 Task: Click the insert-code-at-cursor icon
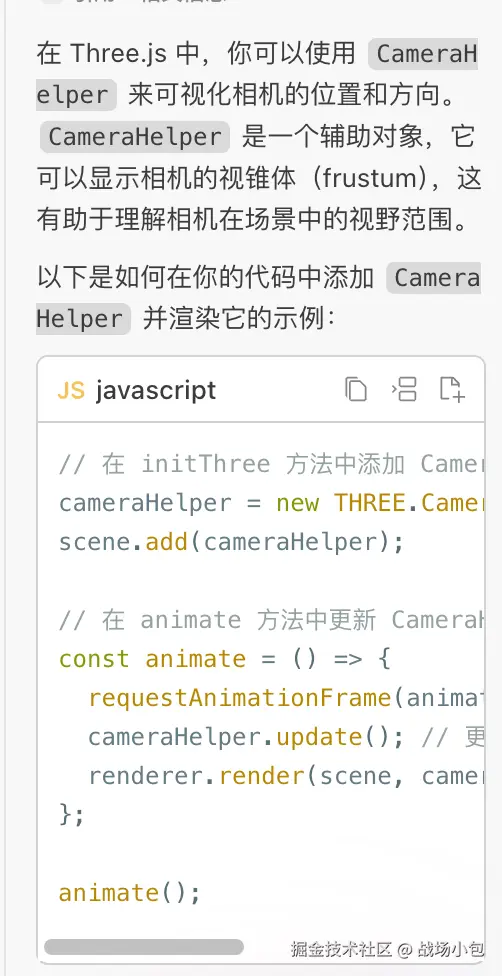point(404,389)
